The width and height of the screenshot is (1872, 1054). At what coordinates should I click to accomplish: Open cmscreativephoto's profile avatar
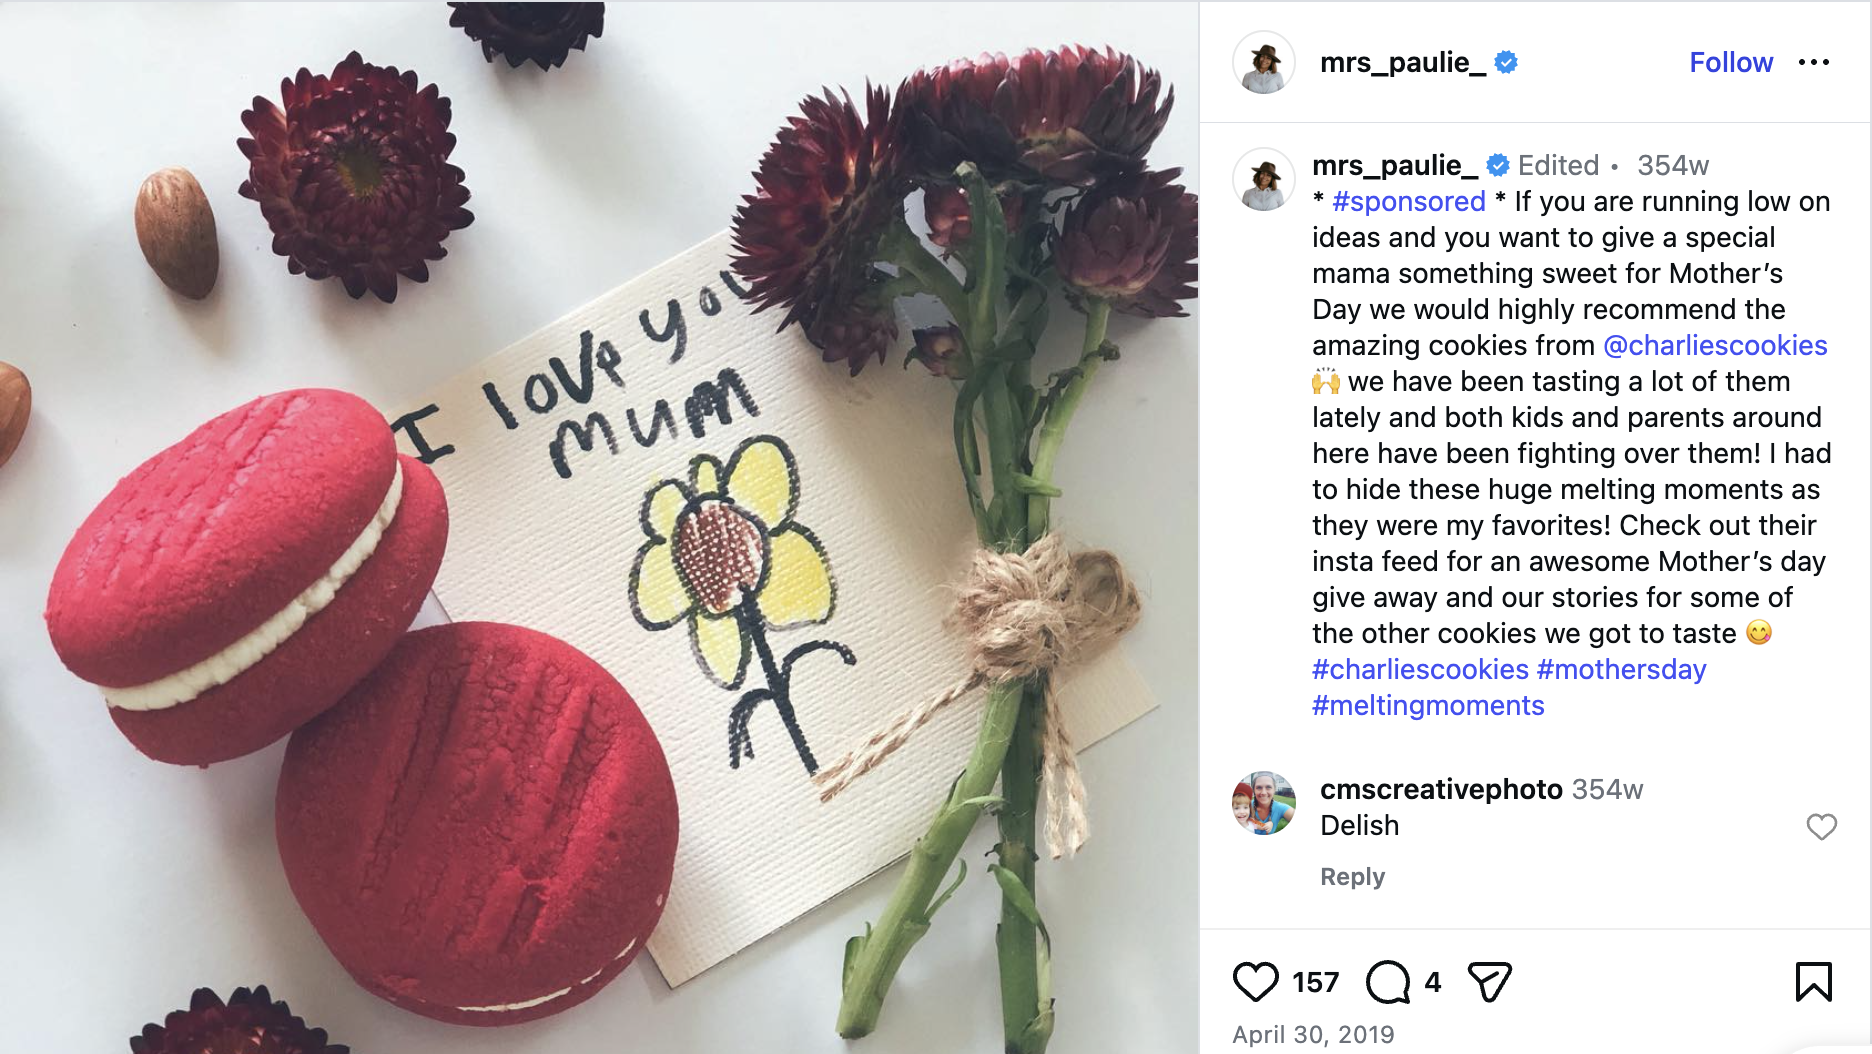pyautogui.click(x=1264, y=803)
